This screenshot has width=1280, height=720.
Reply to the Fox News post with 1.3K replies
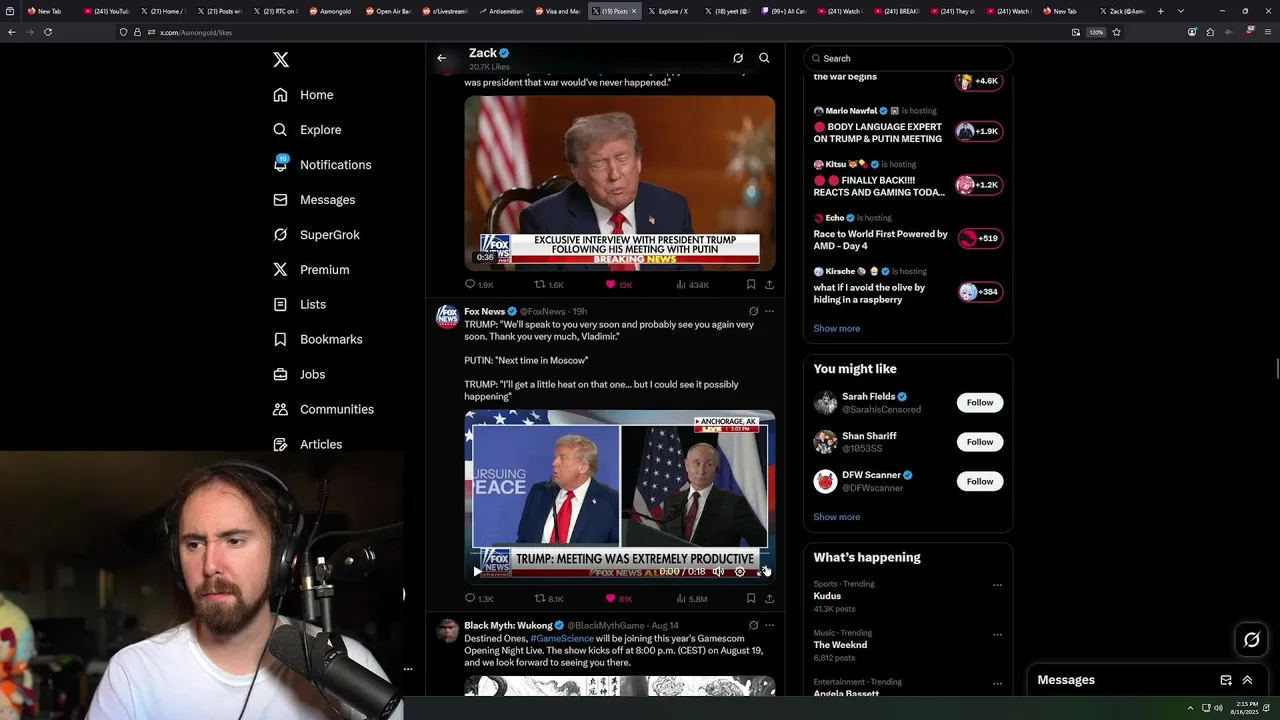479,599
